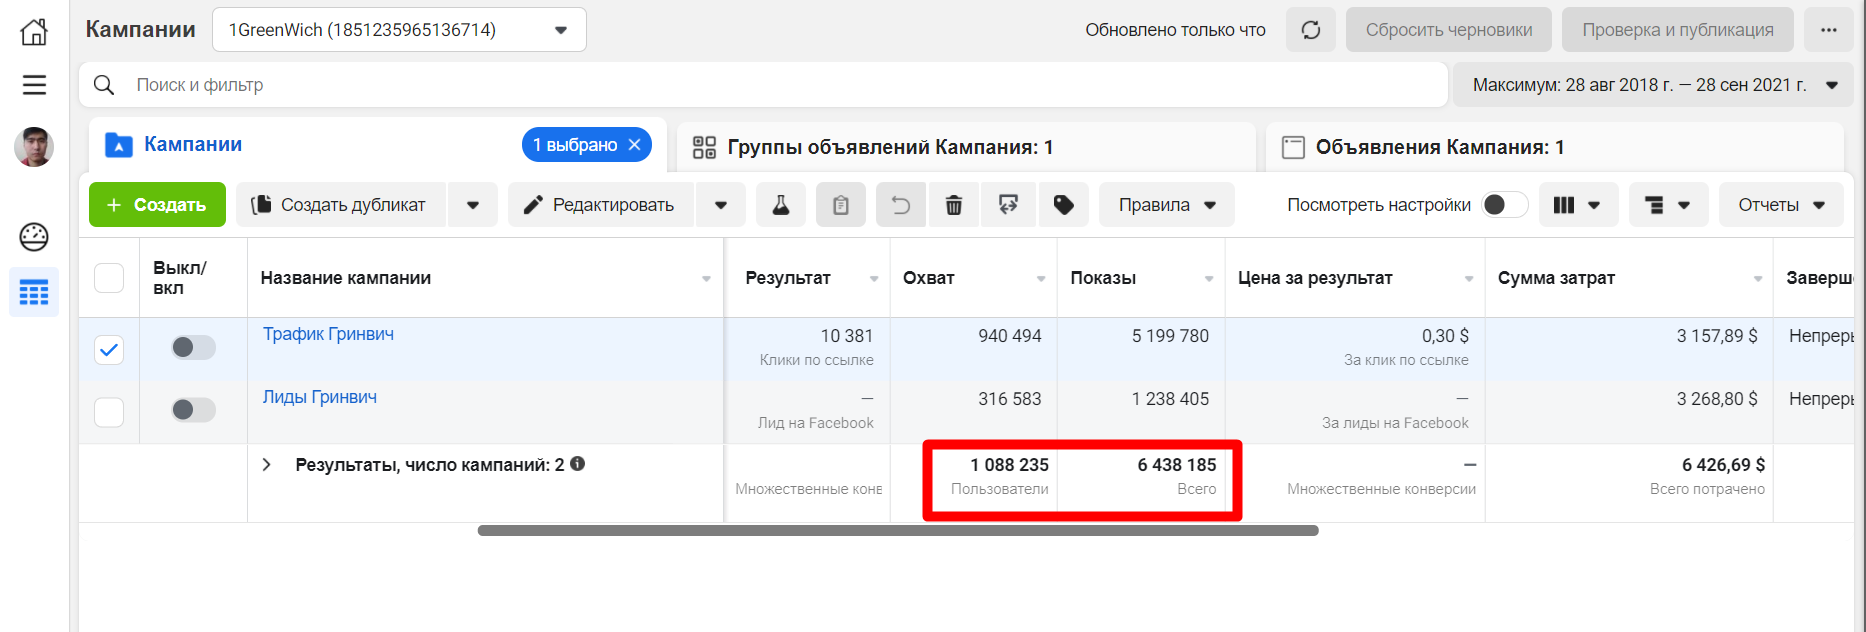The height and width of the screenshot is (632, 1866).
Task: Open the Правила dropdown
Action: pos(1166,205)
